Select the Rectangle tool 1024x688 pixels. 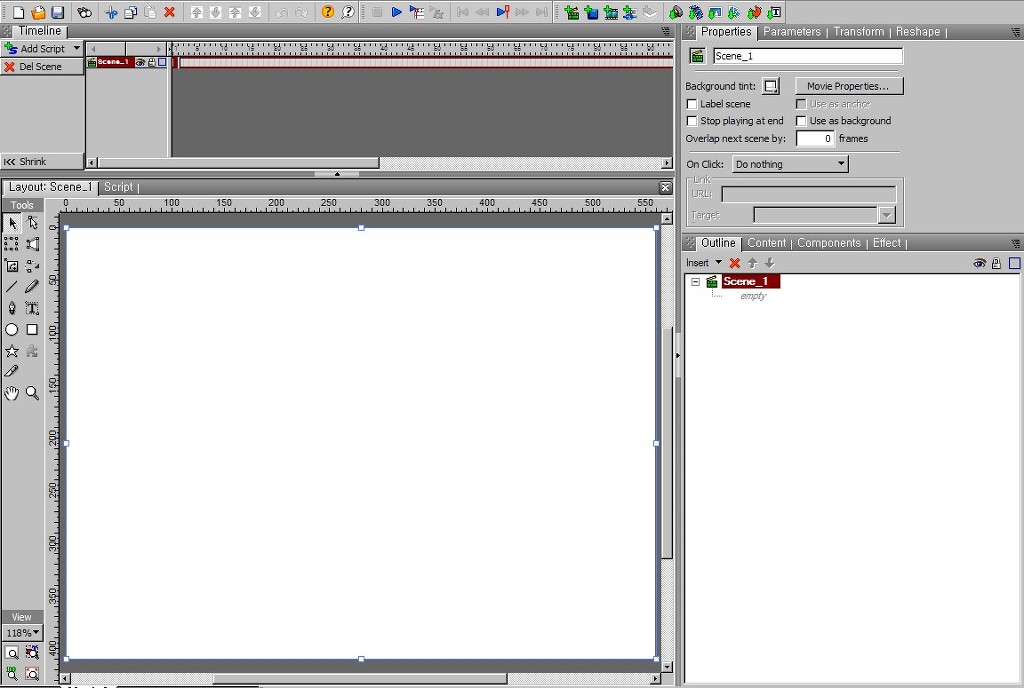point(32,330)
